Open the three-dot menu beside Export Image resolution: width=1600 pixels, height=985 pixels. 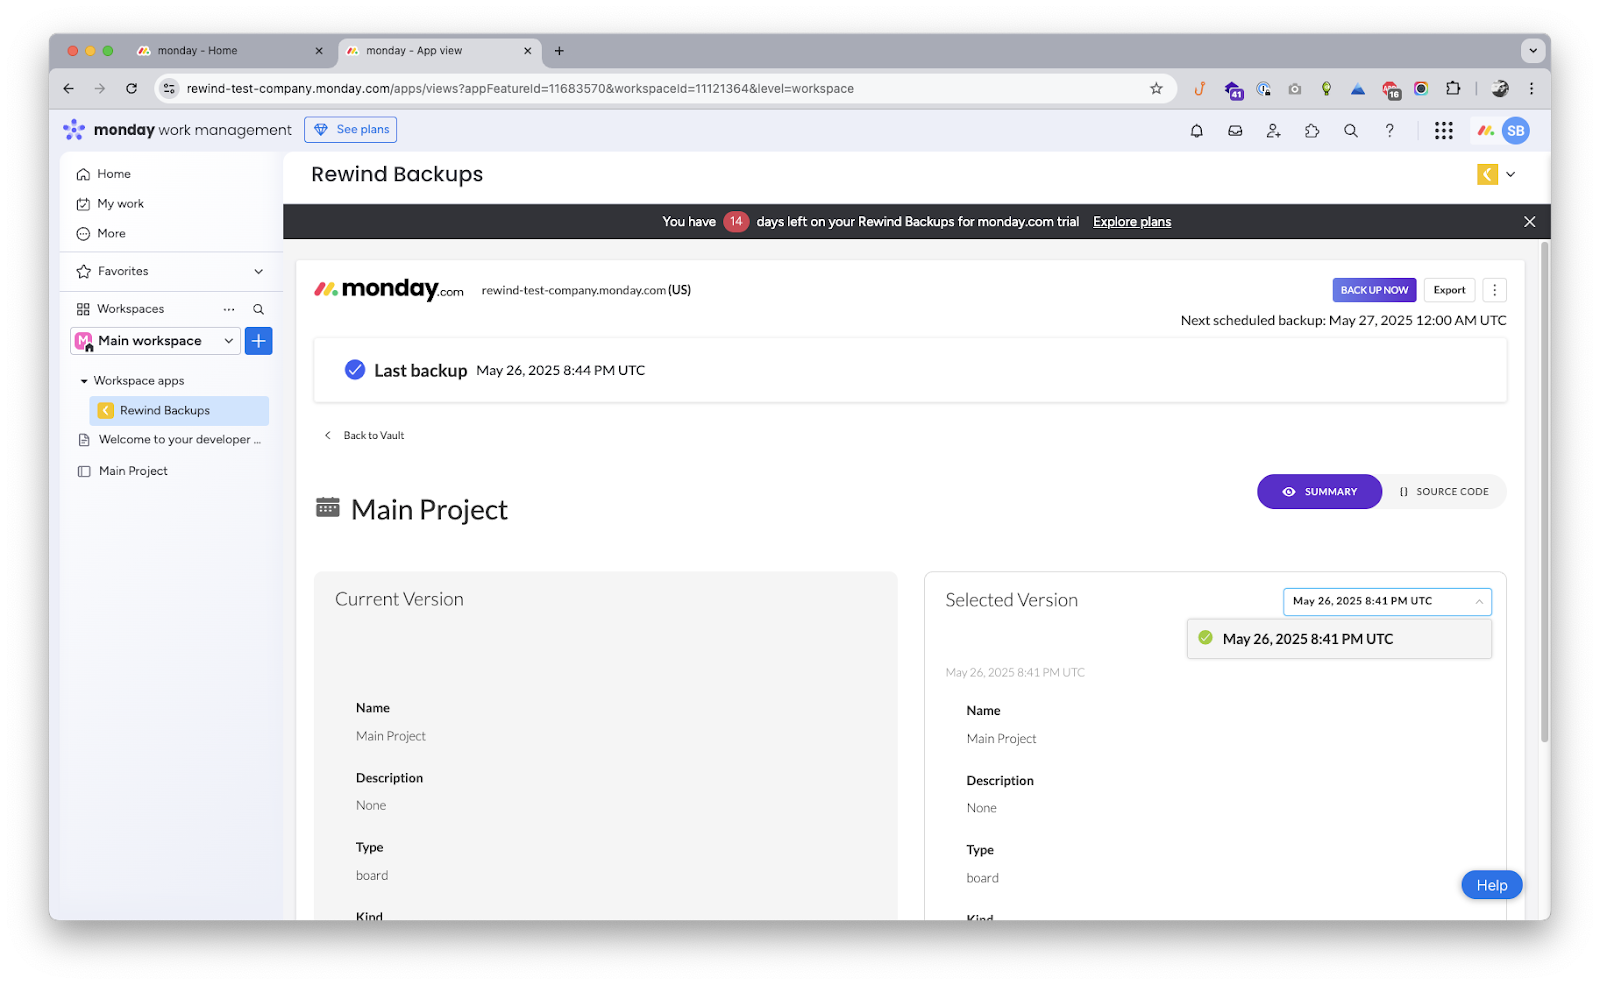tap(1494, 290)
